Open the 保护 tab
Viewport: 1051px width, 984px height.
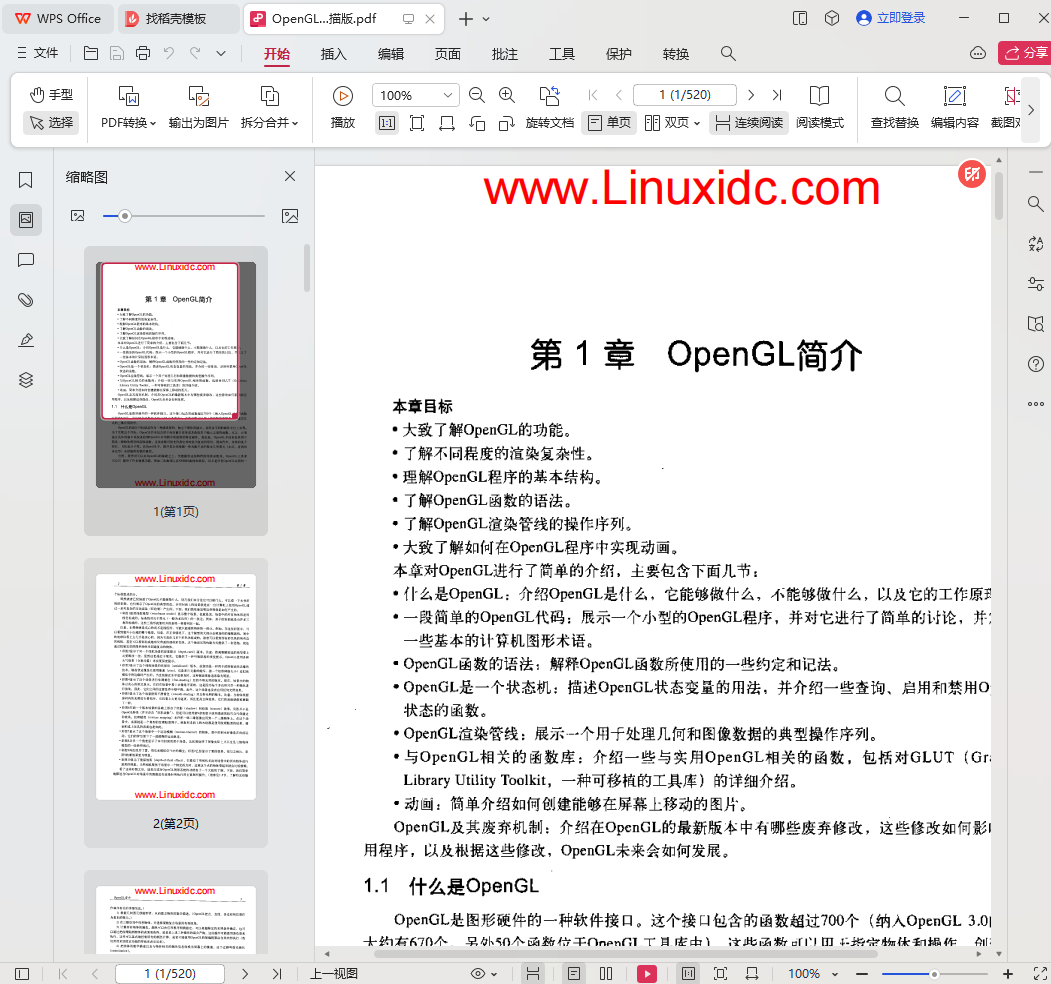(619, 54)
